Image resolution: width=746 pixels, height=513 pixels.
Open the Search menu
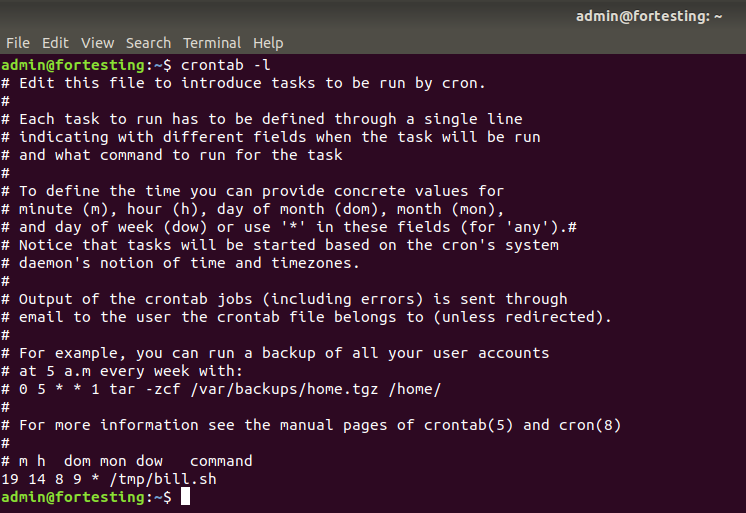[148, 43]
